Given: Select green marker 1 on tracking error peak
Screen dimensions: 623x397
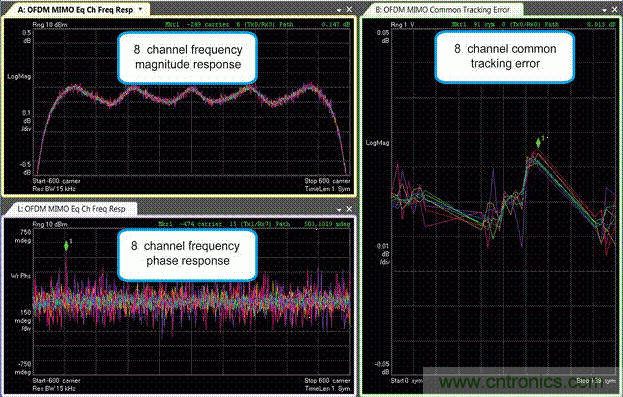Looking at the screenshot, I should pyautogui.click(x=538, y=143).
